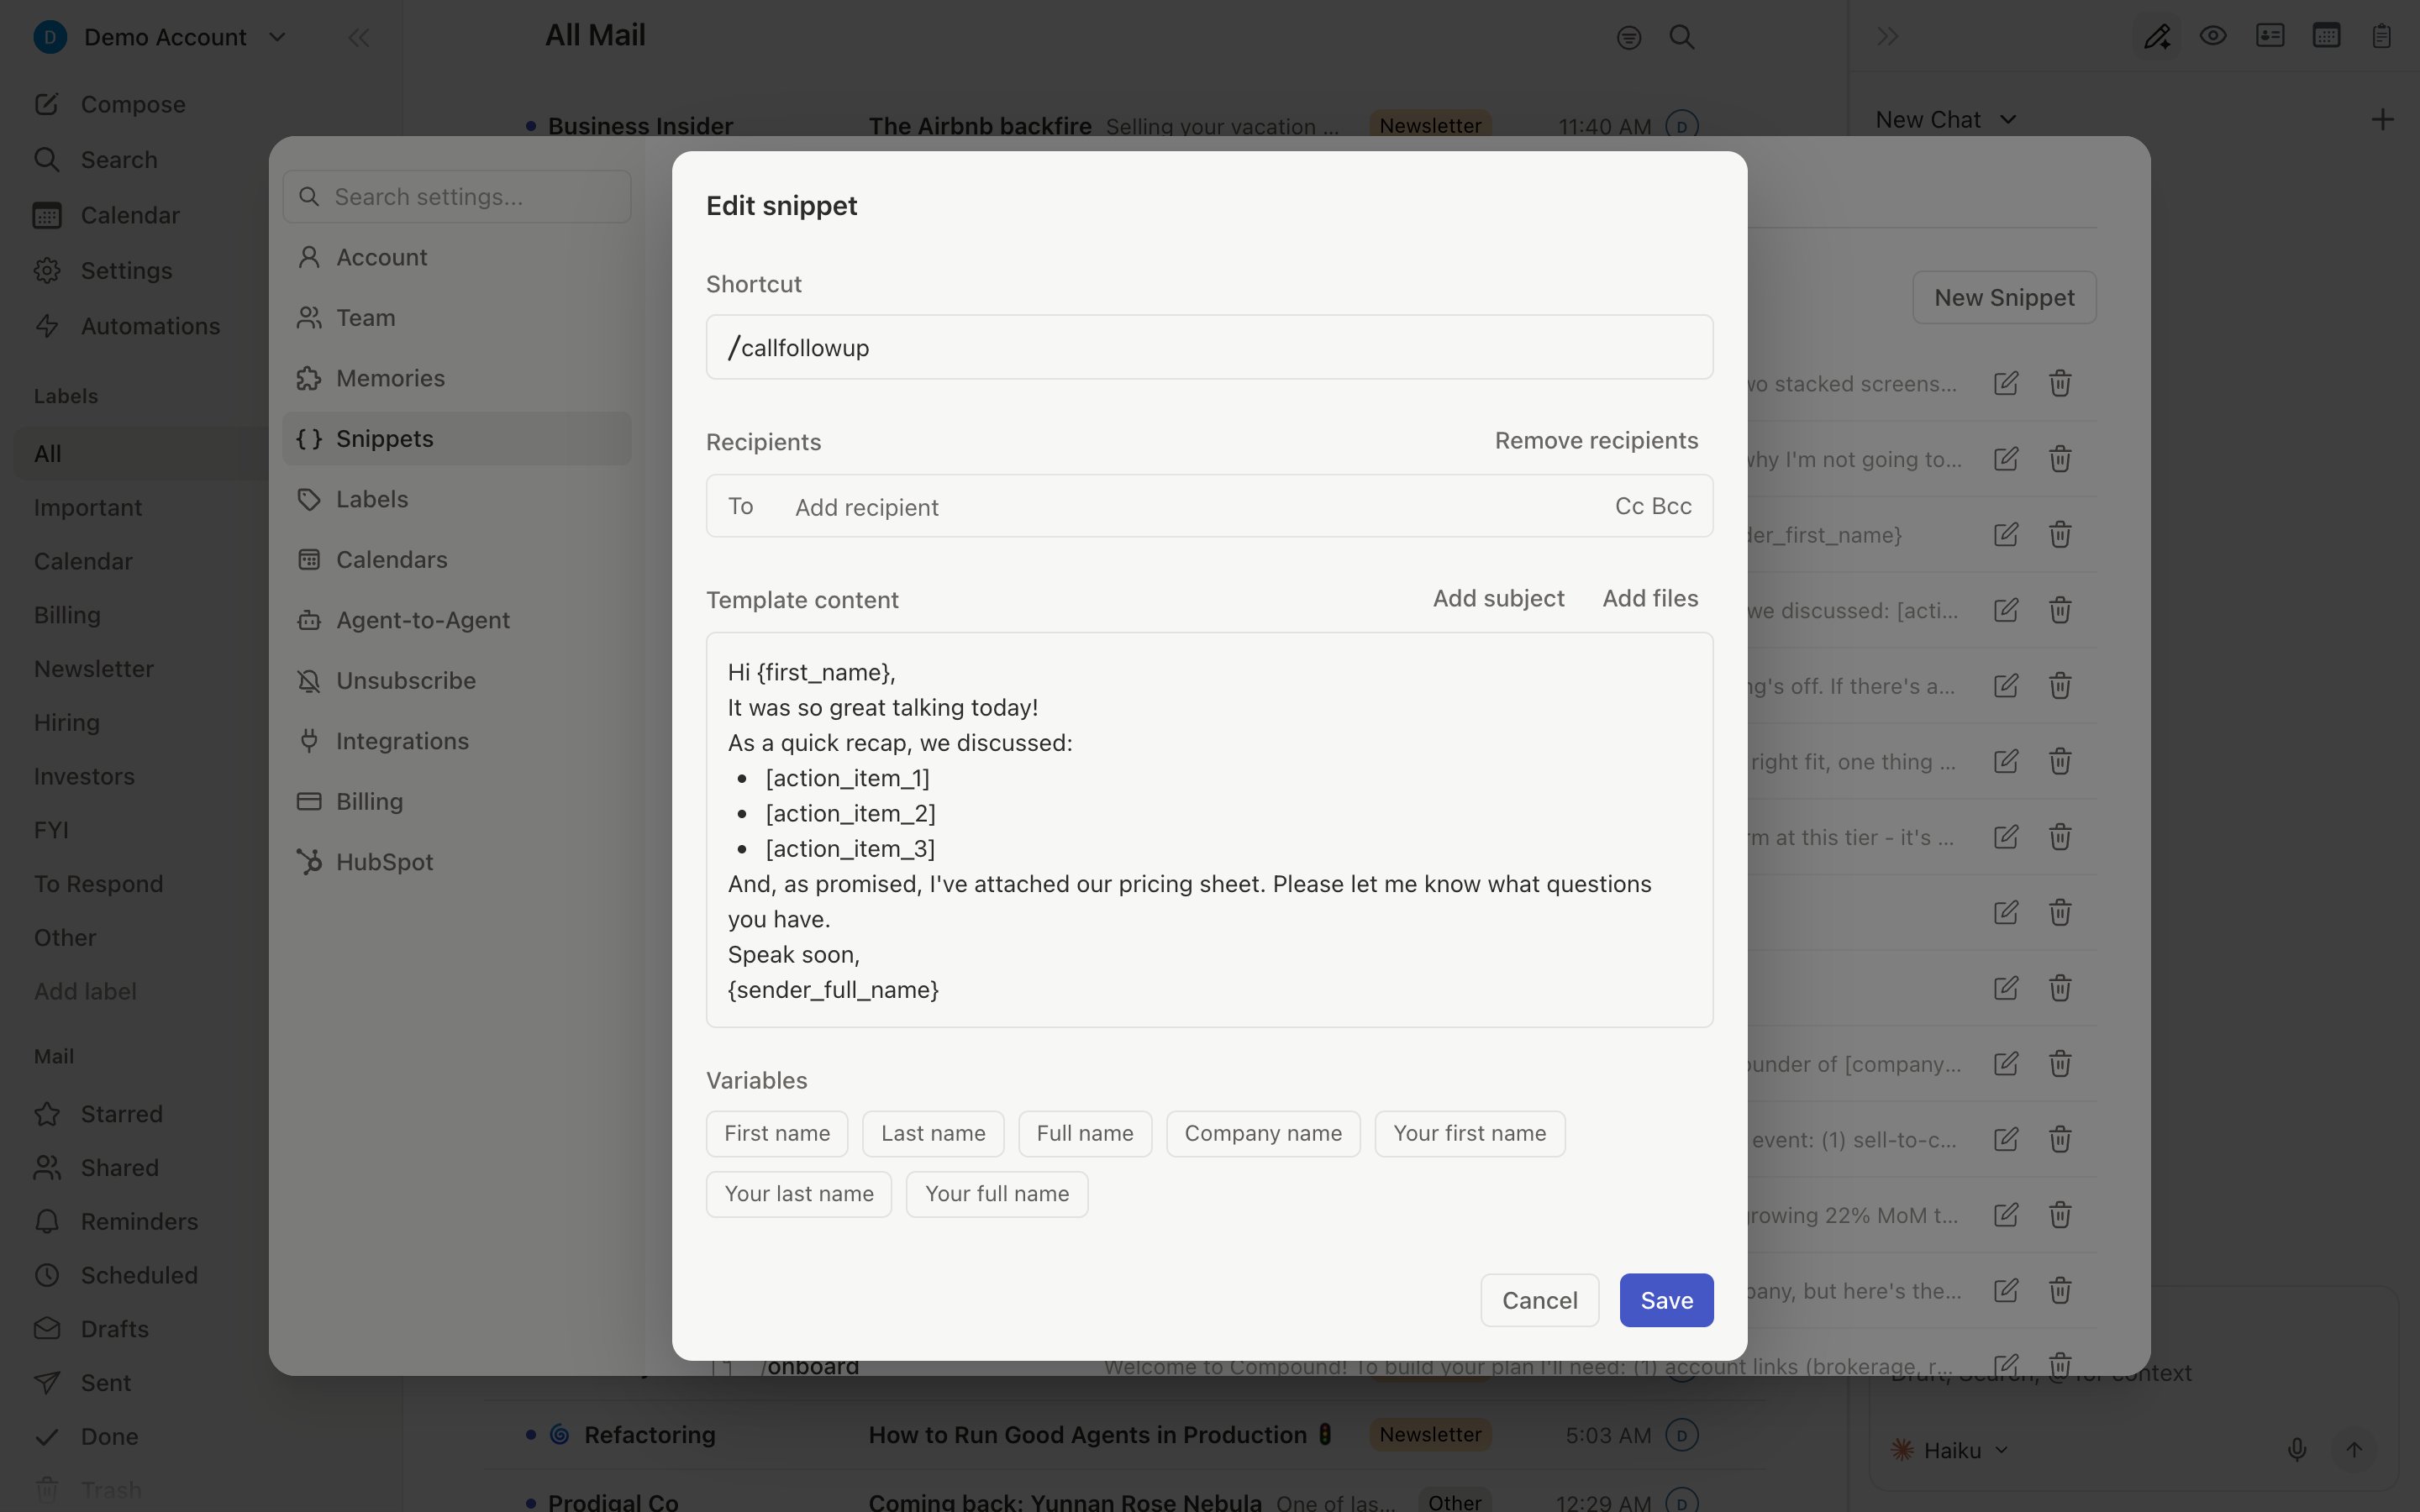Viewport: 2420px width, 1512px height.
Task: Open the clipboard icon in top-right toolbar
Action: (x=2382, y=36)
